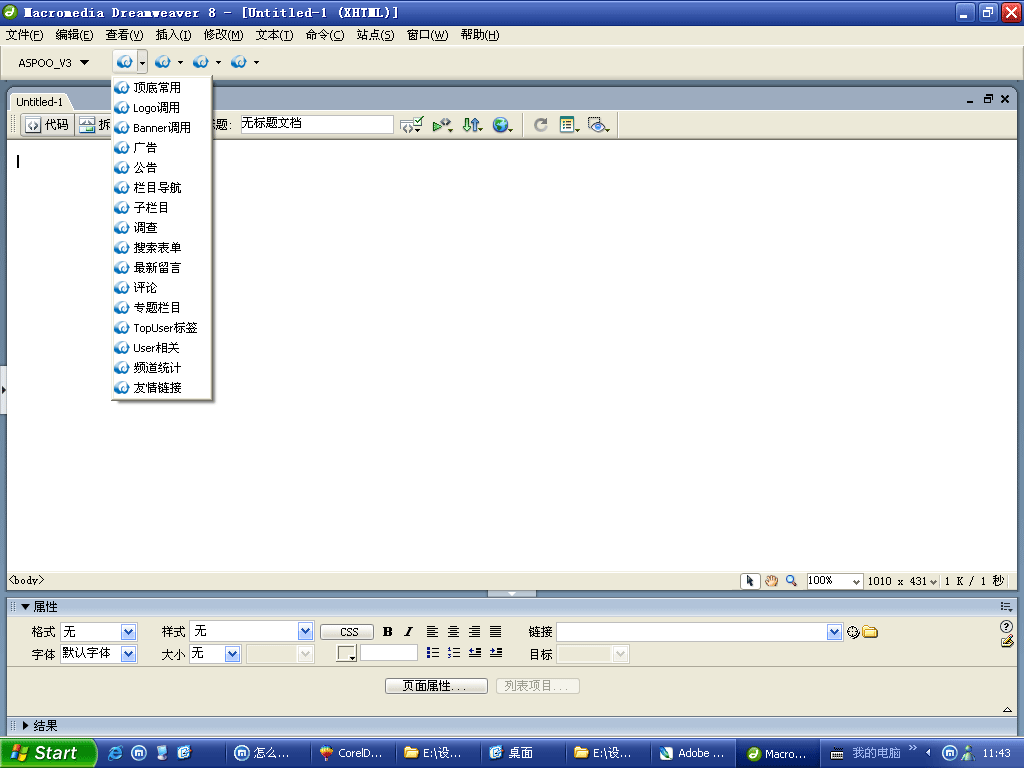Viewport: 1024px width, 768px height.
Task: Click the text color hex value field
Action: (x=389, y=652)
